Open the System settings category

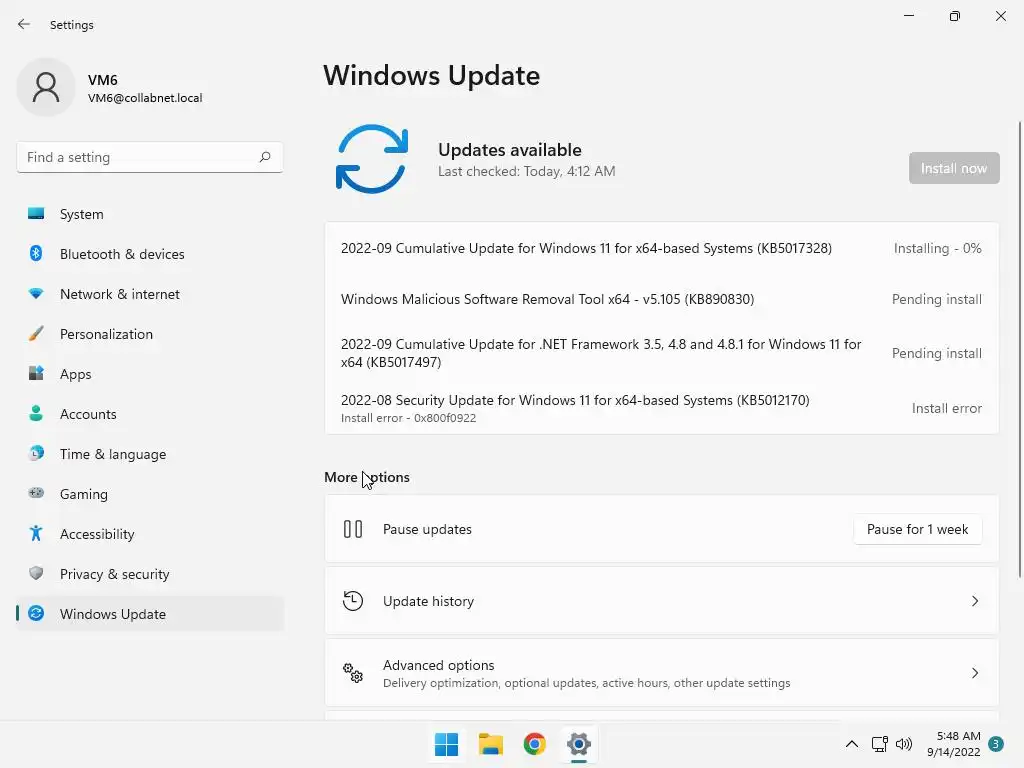[150, 214]
